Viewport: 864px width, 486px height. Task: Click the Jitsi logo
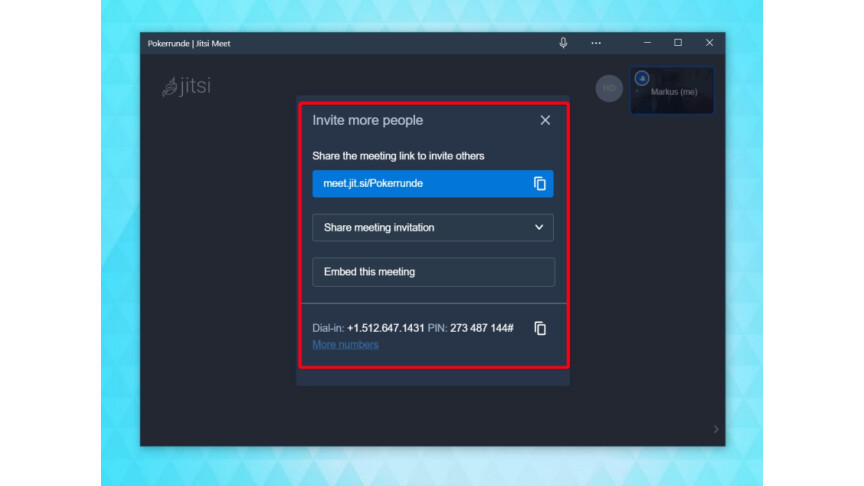click(x=186, y=87)
